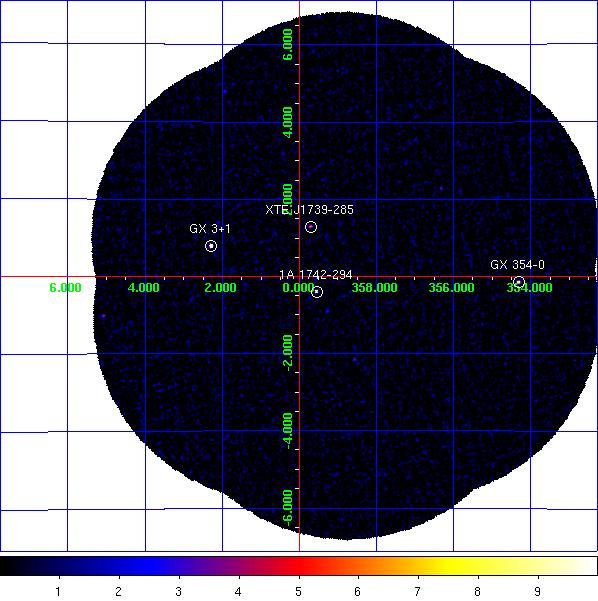Click the colorbar tick label 9
The width and height of the screenshot is (598, 601).
pos(538,591)
